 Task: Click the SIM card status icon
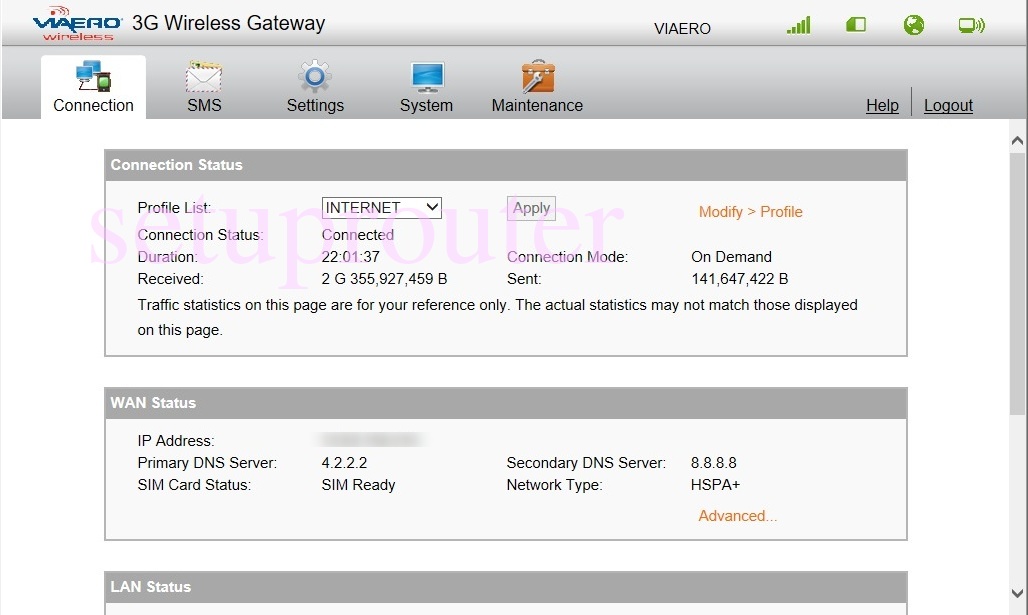click(856, 25)
